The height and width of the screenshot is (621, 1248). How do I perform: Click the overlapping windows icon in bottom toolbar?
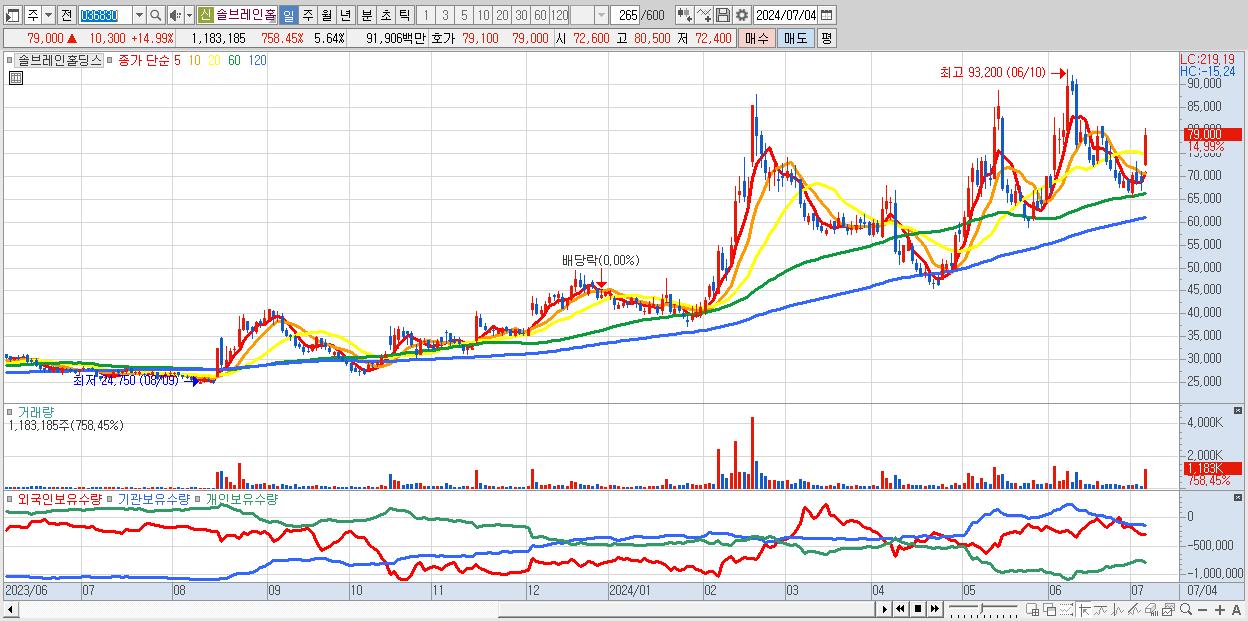1049,609
